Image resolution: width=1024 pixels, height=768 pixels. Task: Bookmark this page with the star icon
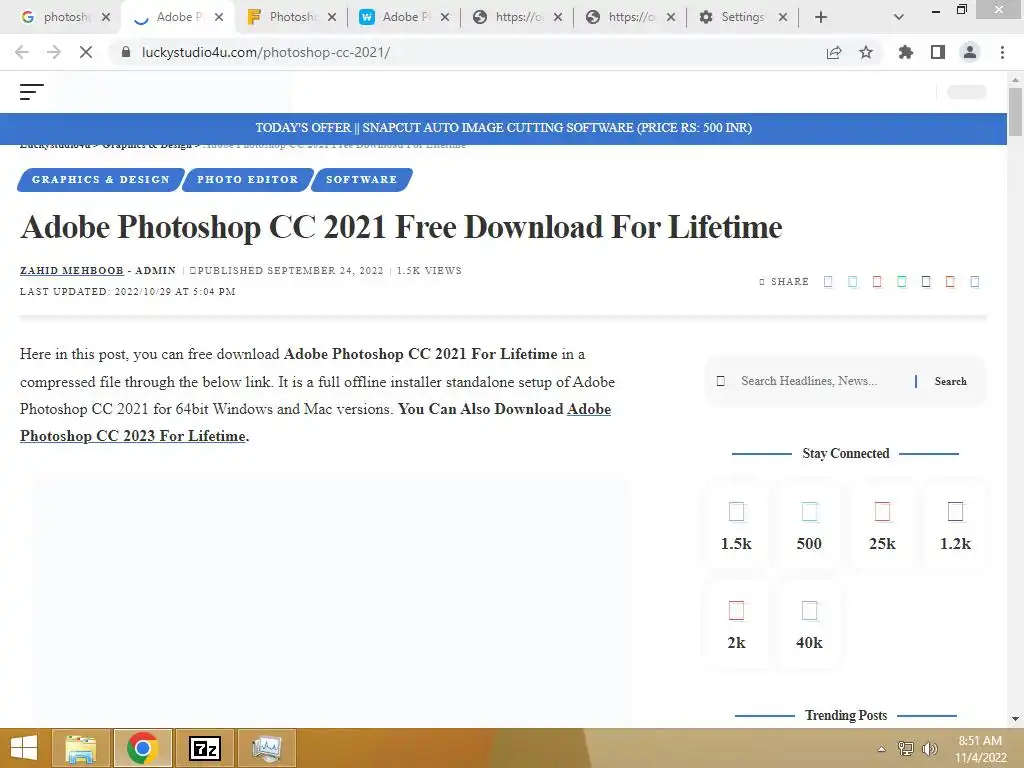pyautogui.click(x=865, y=52)
